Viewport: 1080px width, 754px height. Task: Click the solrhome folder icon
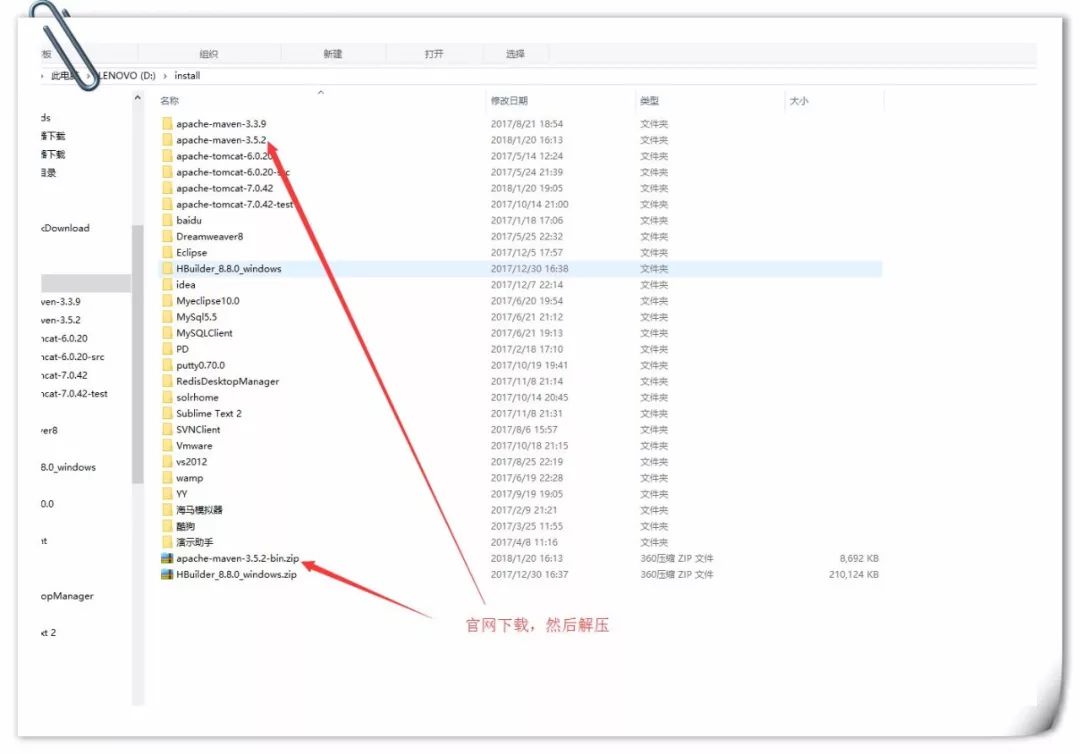(167, 397)
